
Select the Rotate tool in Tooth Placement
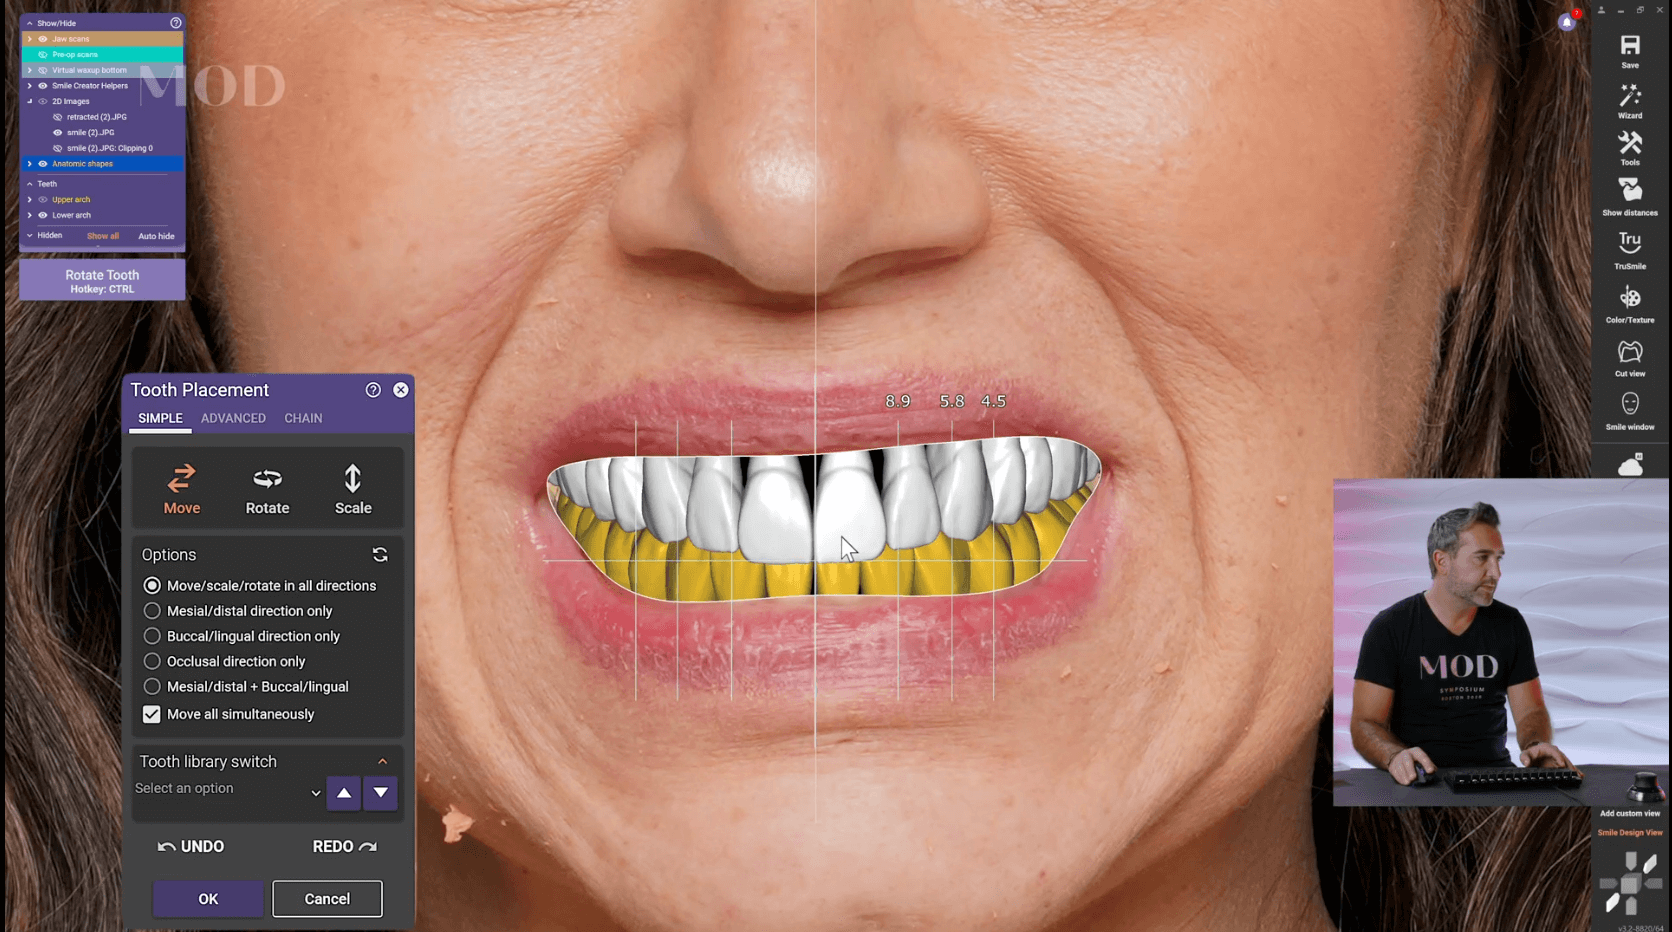pyautogui.click(x=267, y=489)
